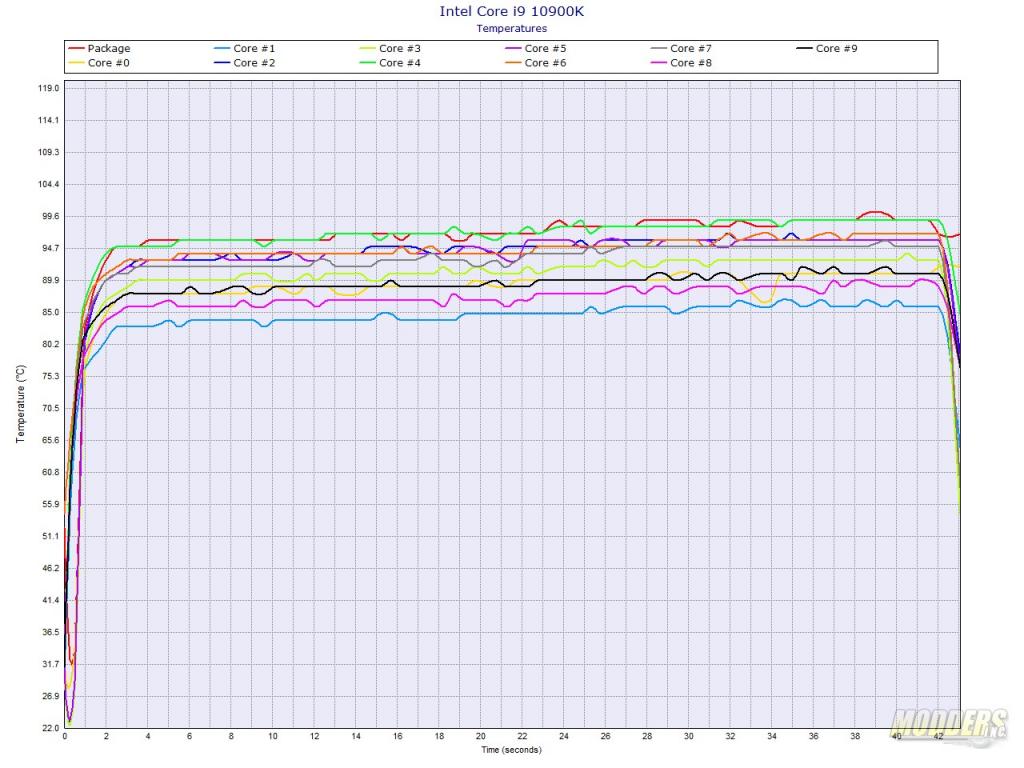
Task: Click the 85.0 temperature axis value
Action: [50, 312]
